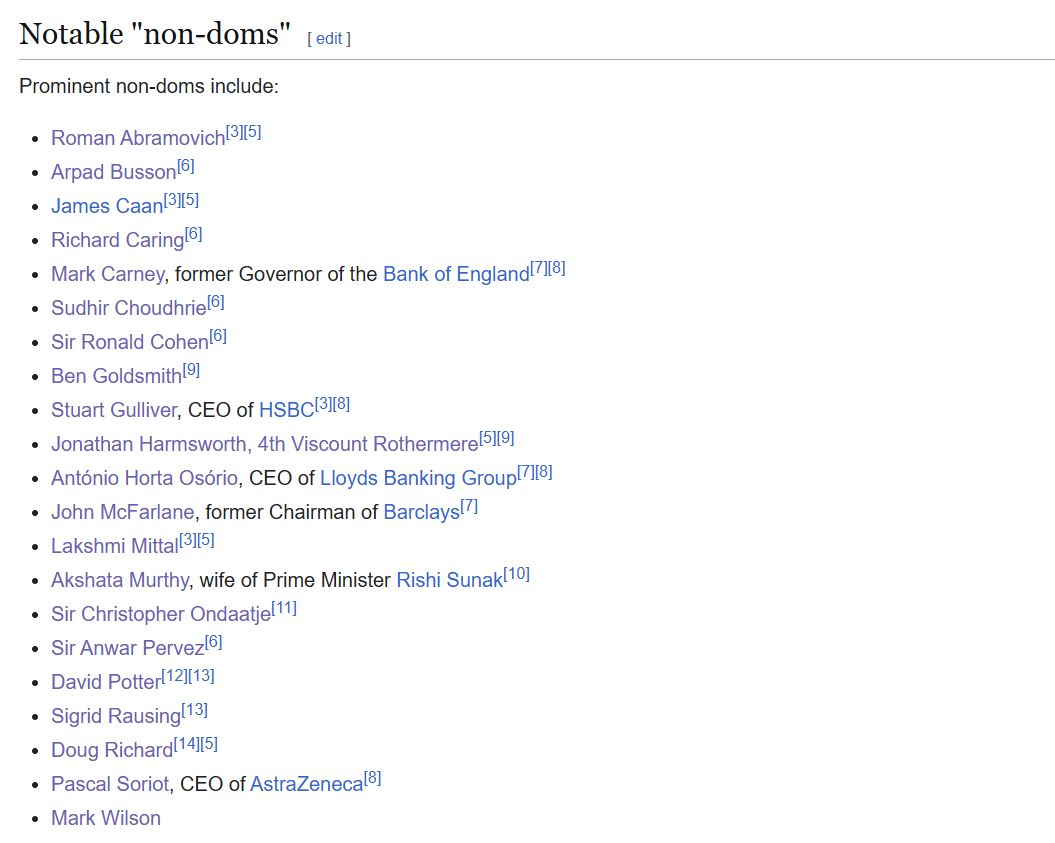Click citation [7] after Barclays
This screenshot has height=843, width=1055.
470,506
